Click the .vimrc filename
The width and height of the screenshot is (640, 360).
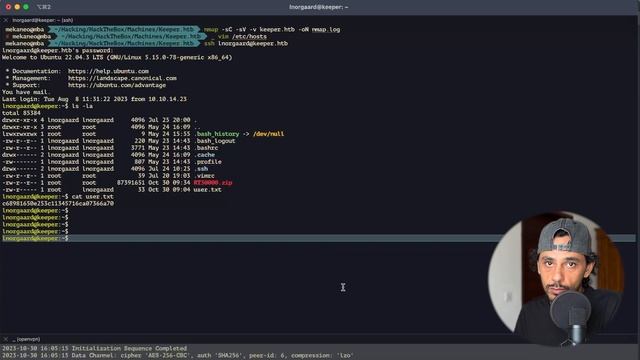click(204, 176)
